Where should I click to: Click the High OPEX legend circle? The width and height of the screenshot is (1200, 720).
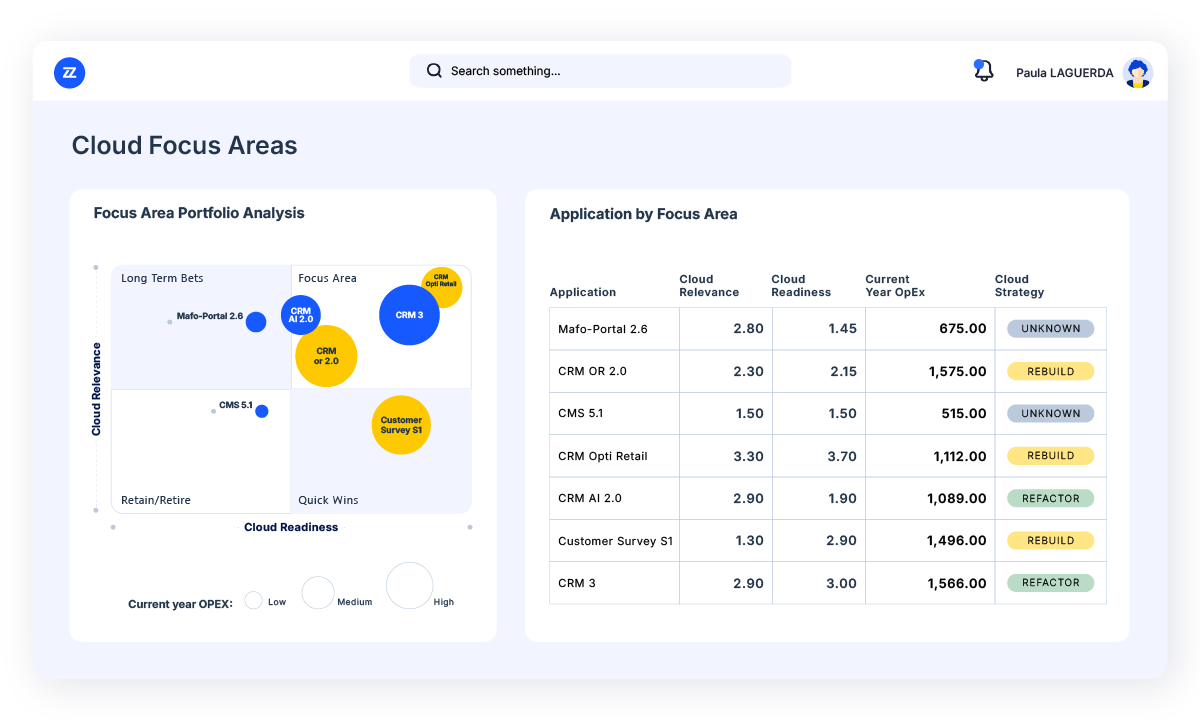tap(410, 585)
